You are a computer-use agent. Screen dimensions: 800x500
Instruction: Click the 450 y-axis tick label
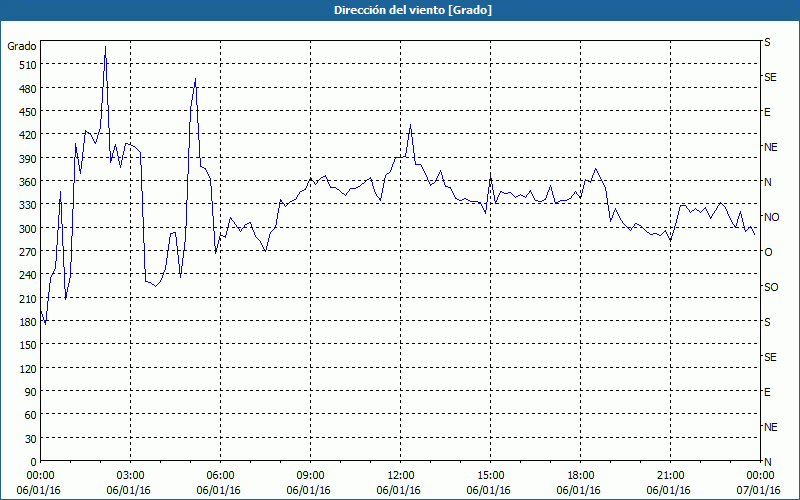(x=28, y=112)
